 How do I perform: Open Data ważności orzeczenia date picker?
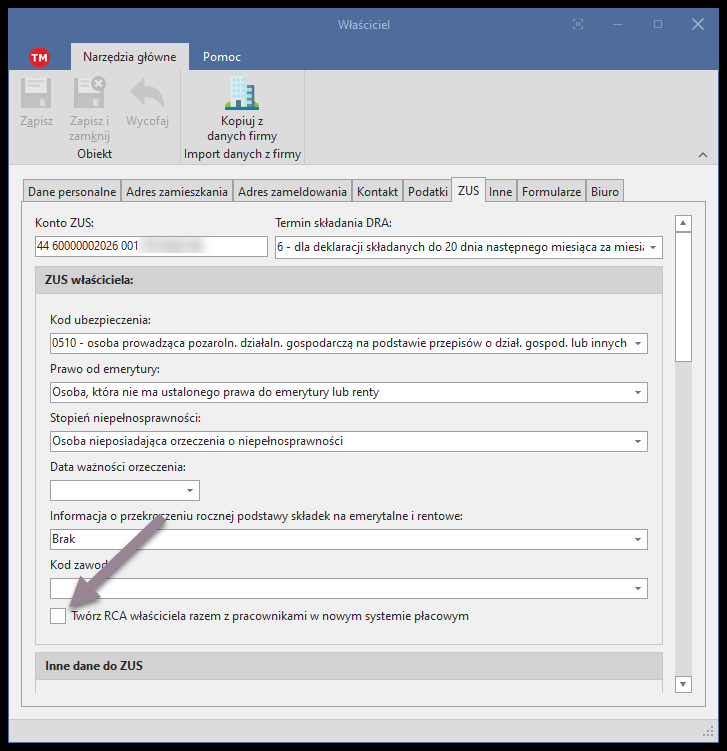pyautogui.click(x=190, y=491)
